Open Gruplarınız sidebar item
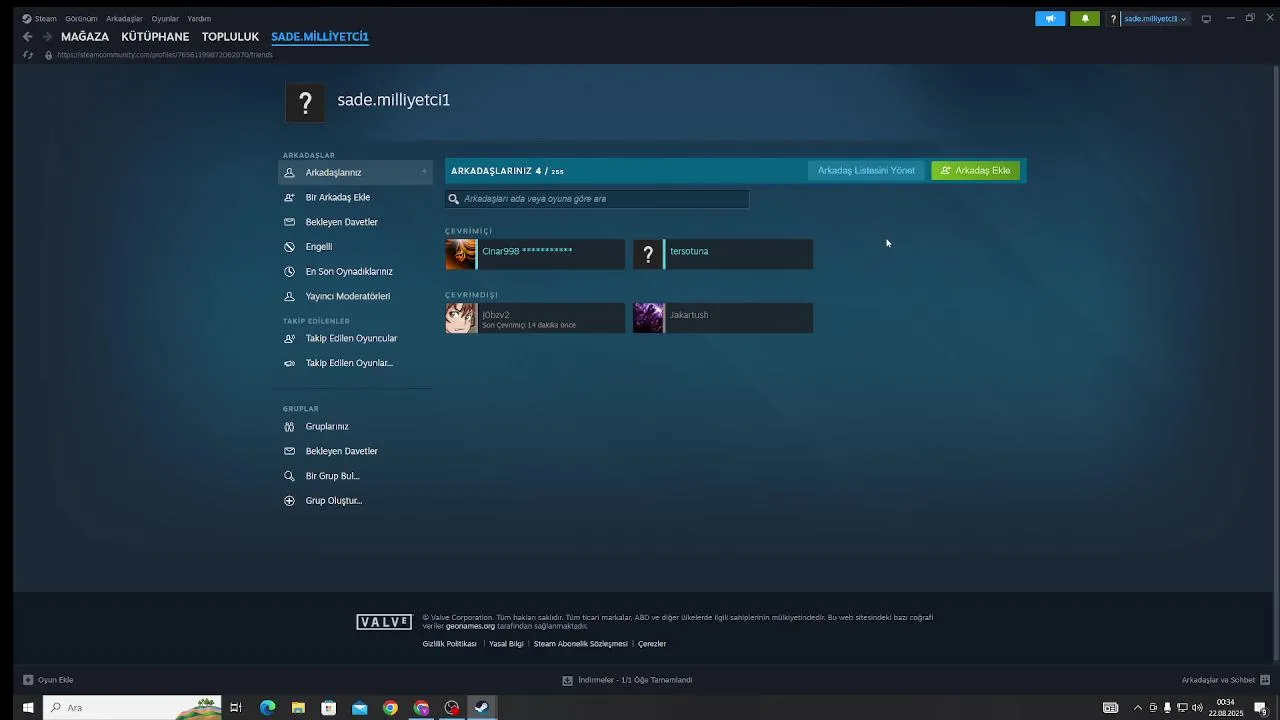Image resolution: width=1280 pixels, height=720 pixels. point(355,426)
